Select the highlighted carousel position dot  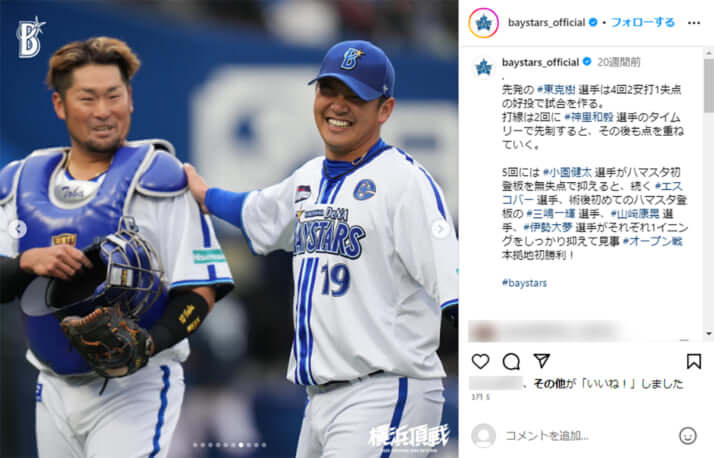241,445
